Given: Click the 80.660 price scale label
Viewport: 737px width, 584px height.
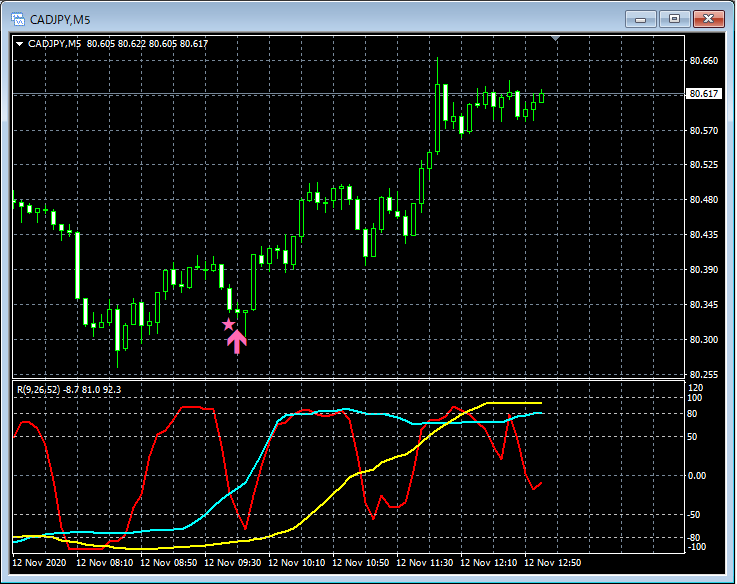Looking at the screenshot, I should [704, 61].
